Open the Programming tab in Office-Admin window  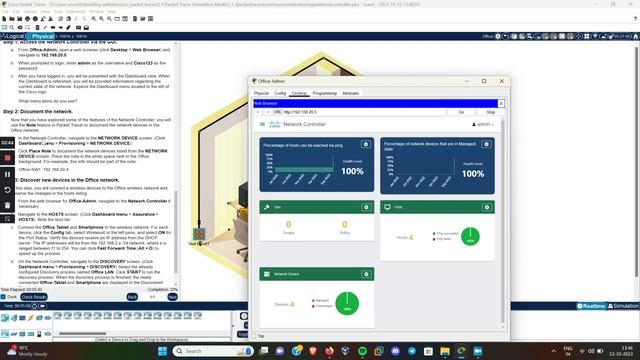coord(324,93)
